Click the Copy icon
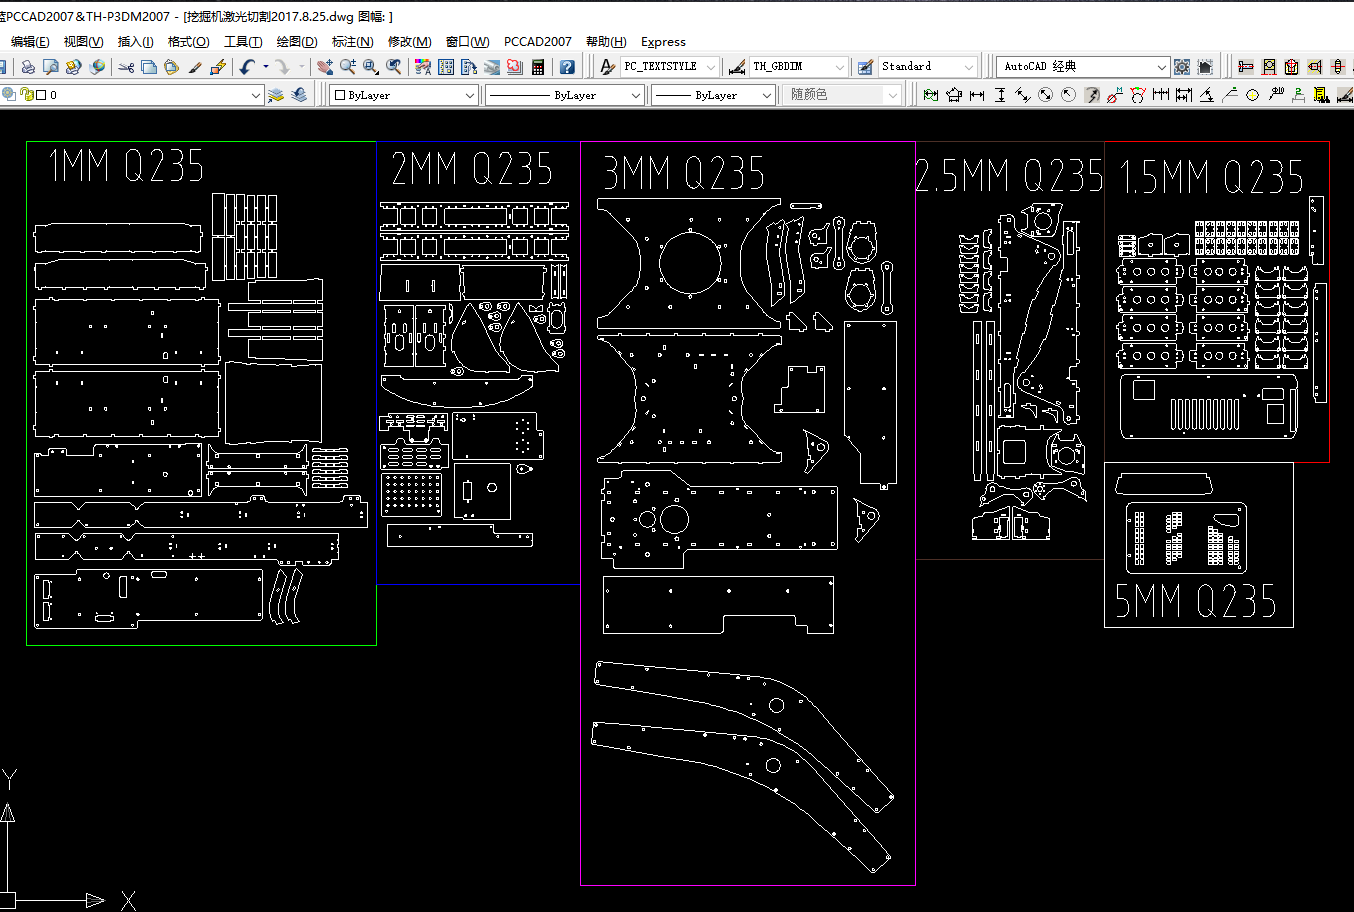 (x=149, y=67)
